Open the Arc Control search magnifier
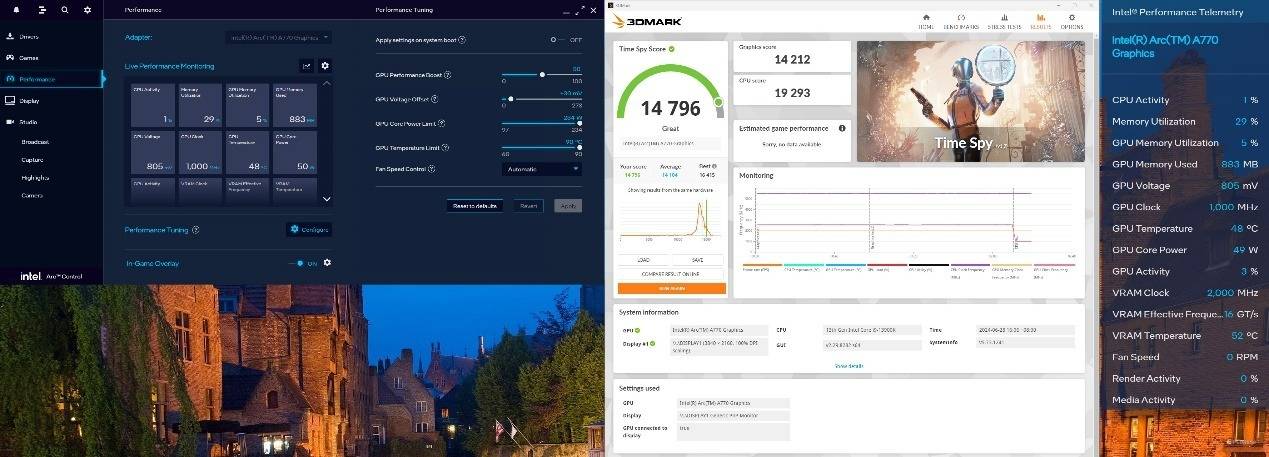The image size is (1269, 457). click(65, 9)
